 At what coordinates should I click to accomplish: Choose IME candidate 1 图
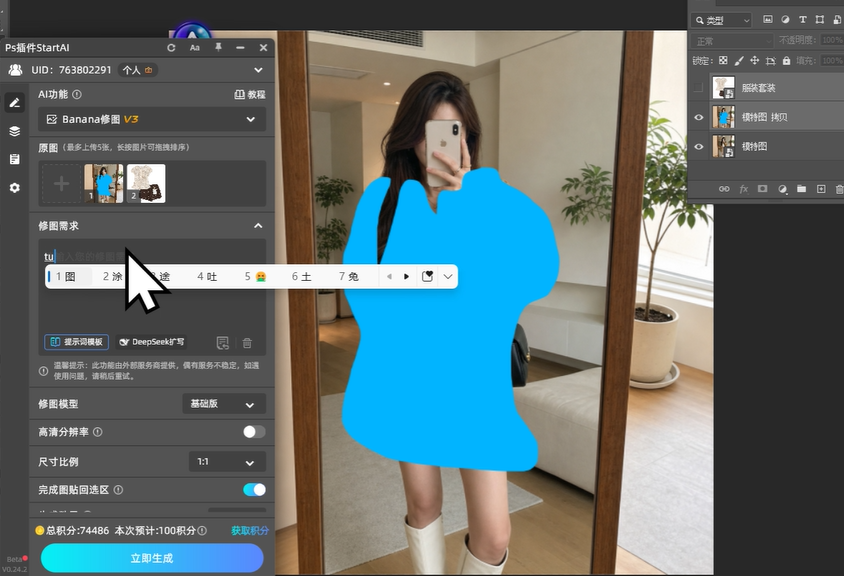point(66,277)
